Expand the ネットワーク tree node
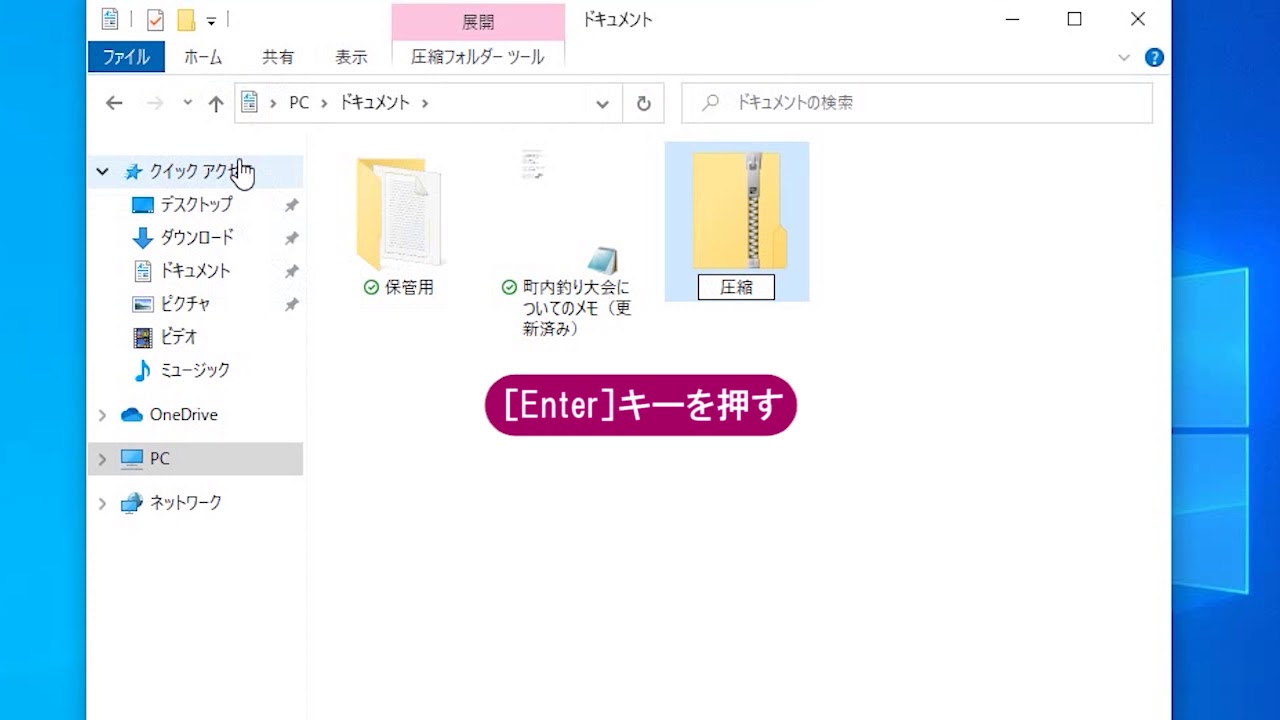Screen dimensions: 1280x720 (102, 503)
